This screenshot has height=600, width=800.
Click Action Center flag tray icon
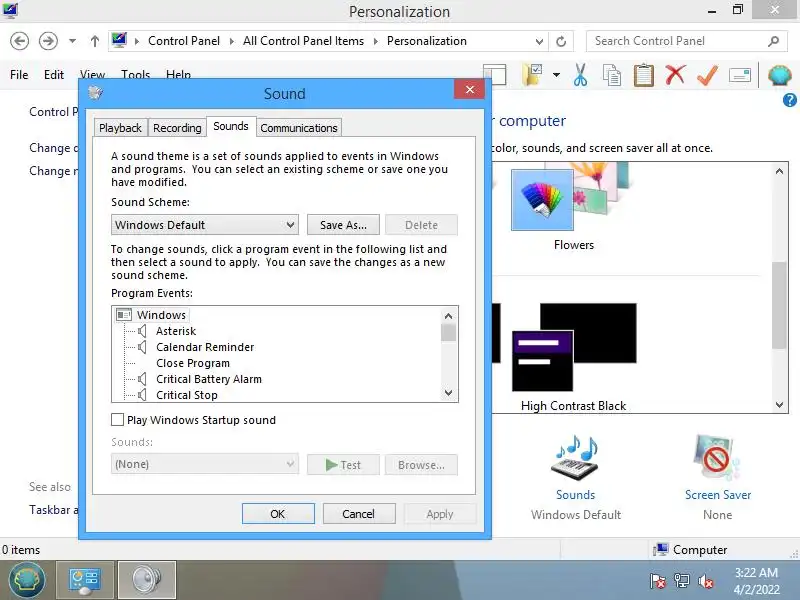[658, 581]
